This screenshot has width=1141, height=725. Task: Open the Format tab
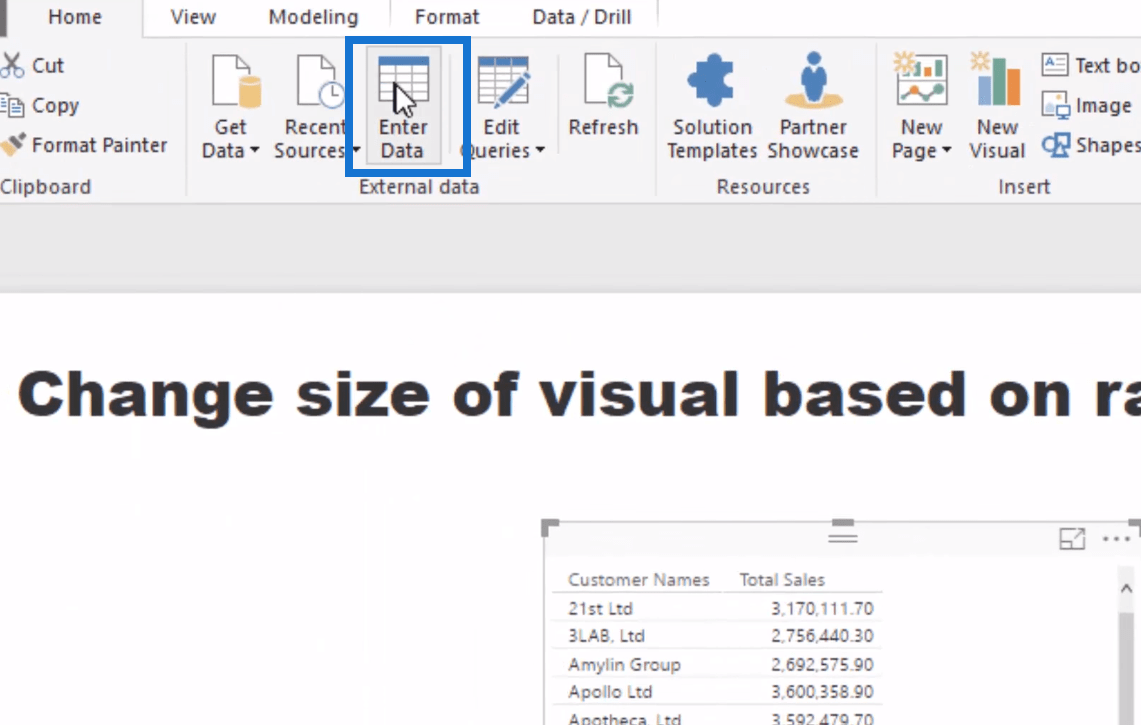point(447,17)
